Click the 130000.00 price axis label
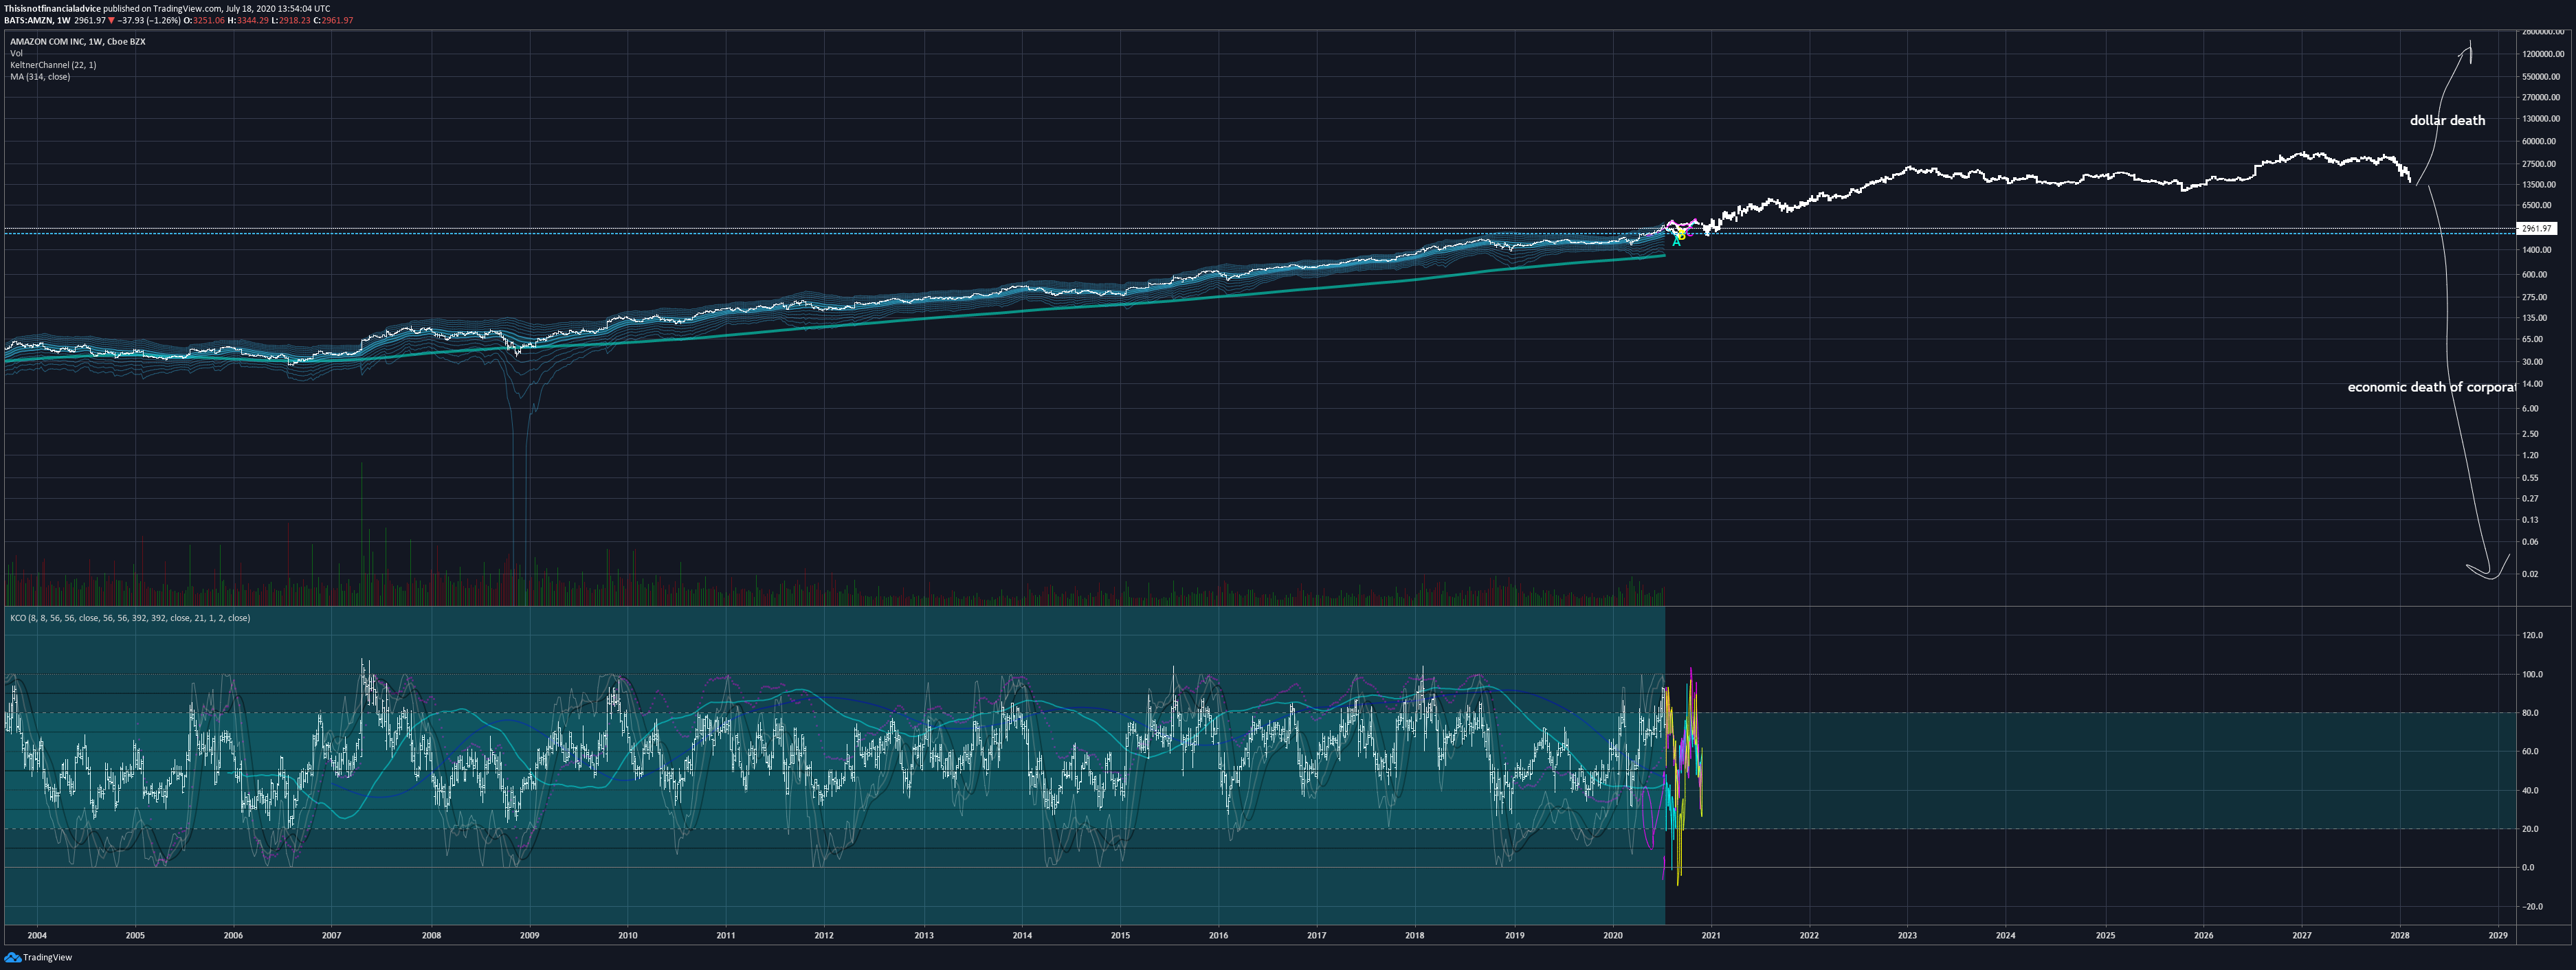The width and height of the screenshot is (2576, 970). point(2541,118)
